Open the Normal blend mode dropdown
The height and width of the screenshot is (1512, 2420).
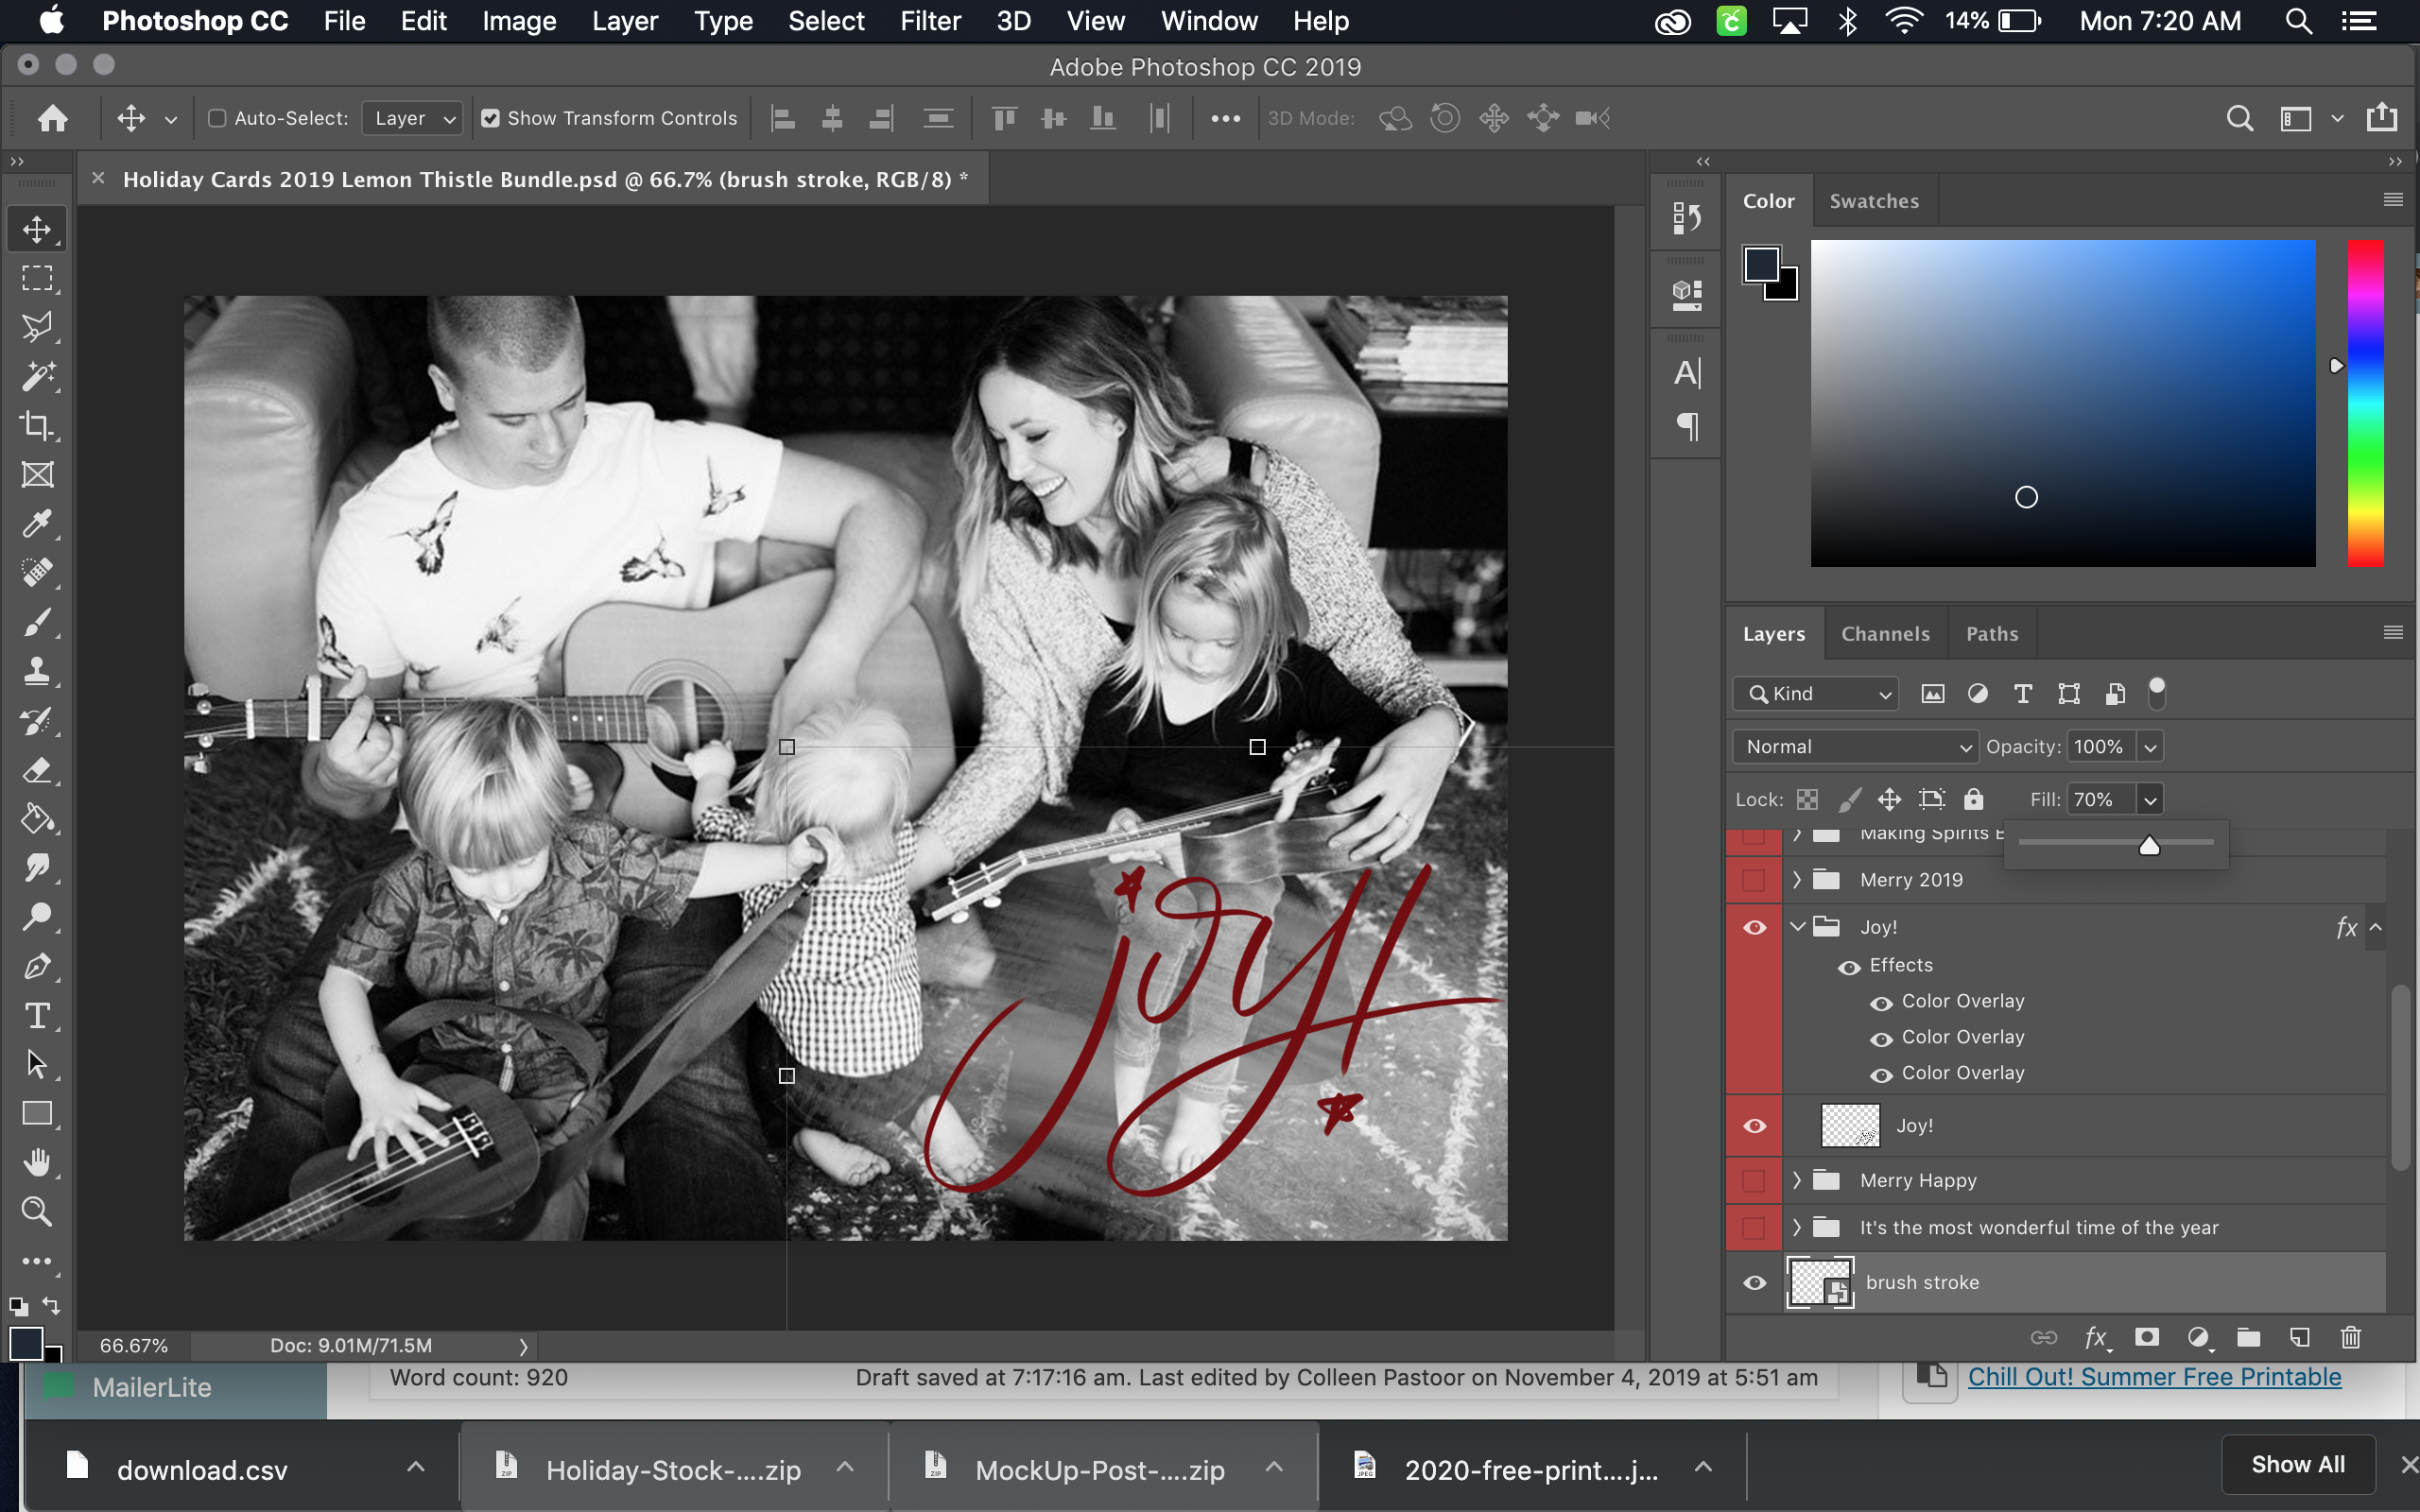1855,747
